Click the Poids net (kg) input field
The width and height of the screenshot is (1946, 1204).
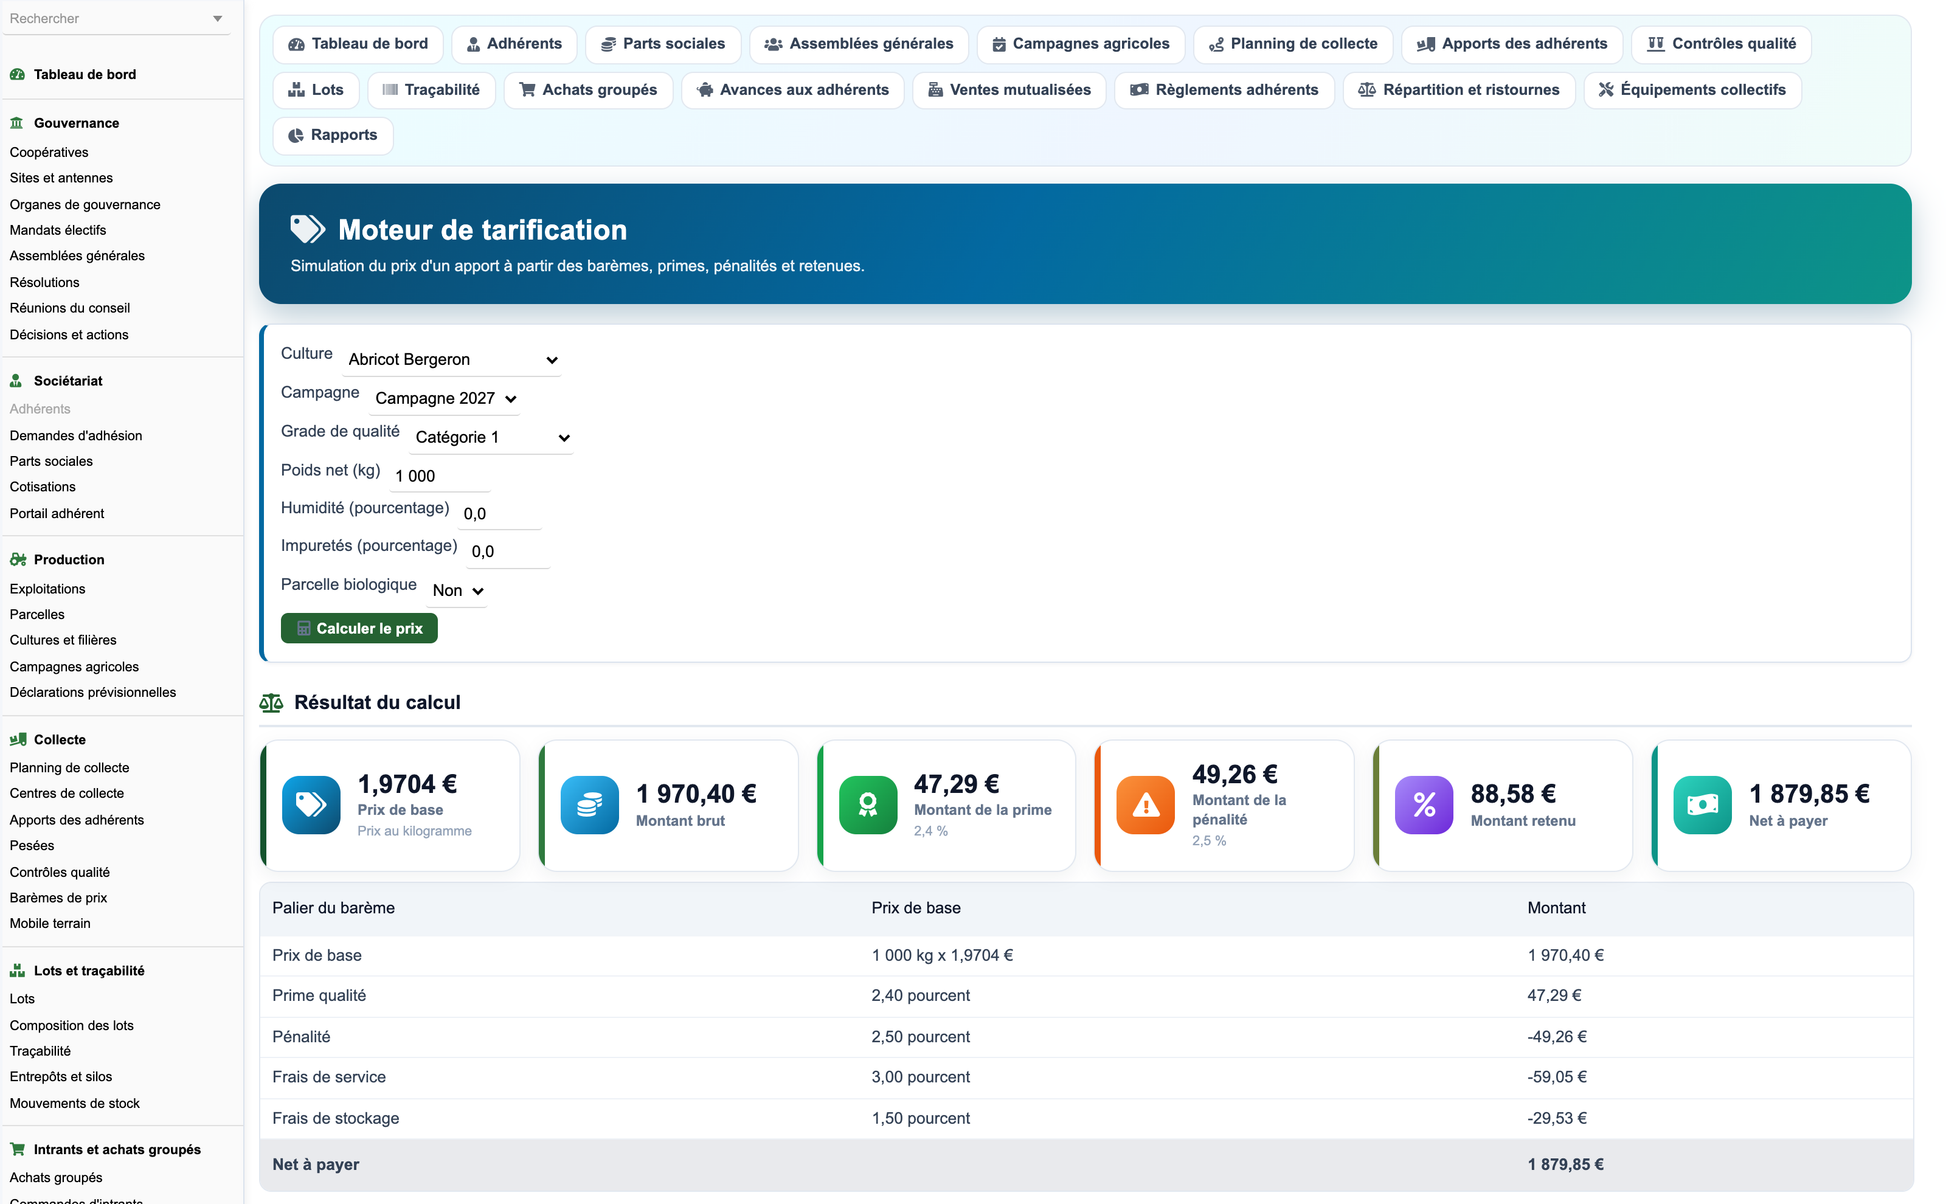click(x=440, y=476)
